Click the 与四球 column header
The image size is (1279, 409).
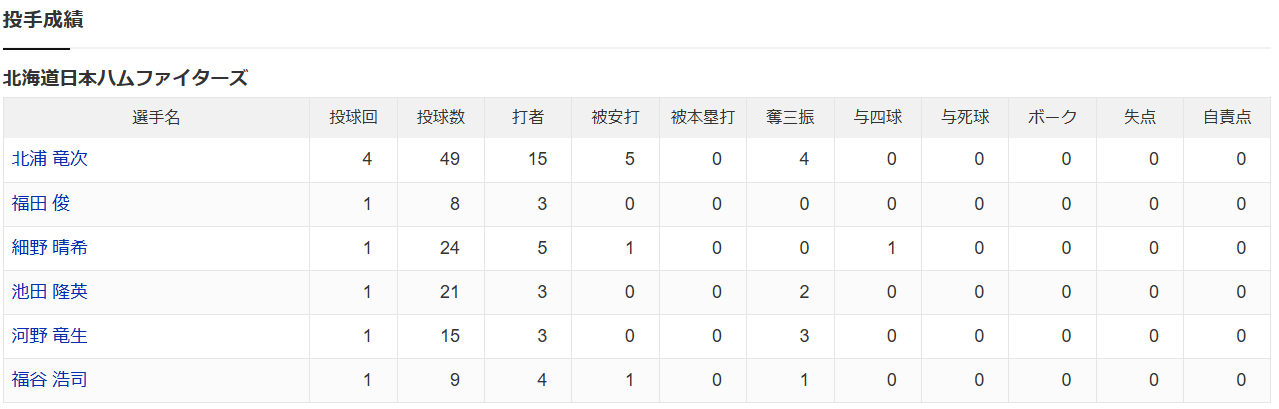coord(878,117)
